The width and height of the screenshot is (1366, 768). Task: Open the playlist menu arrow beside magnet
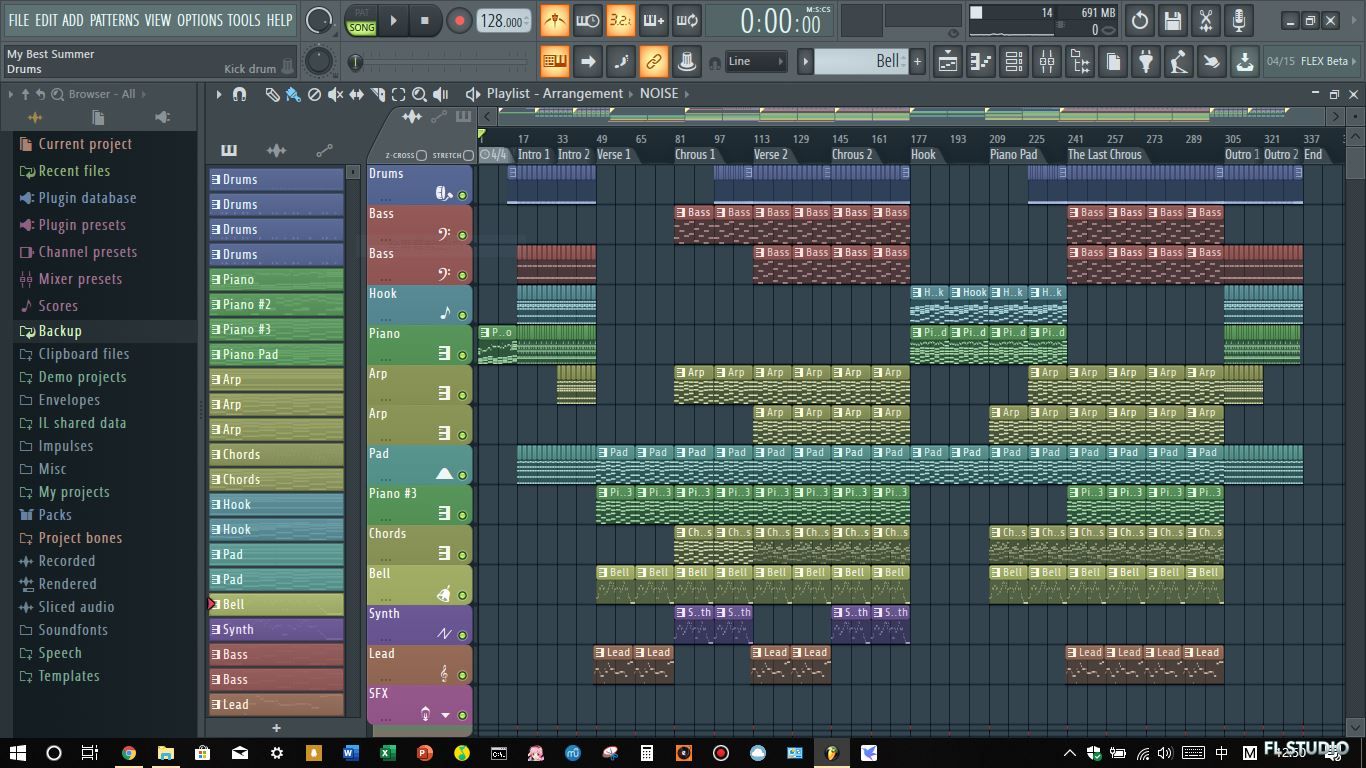pos(218,94)
